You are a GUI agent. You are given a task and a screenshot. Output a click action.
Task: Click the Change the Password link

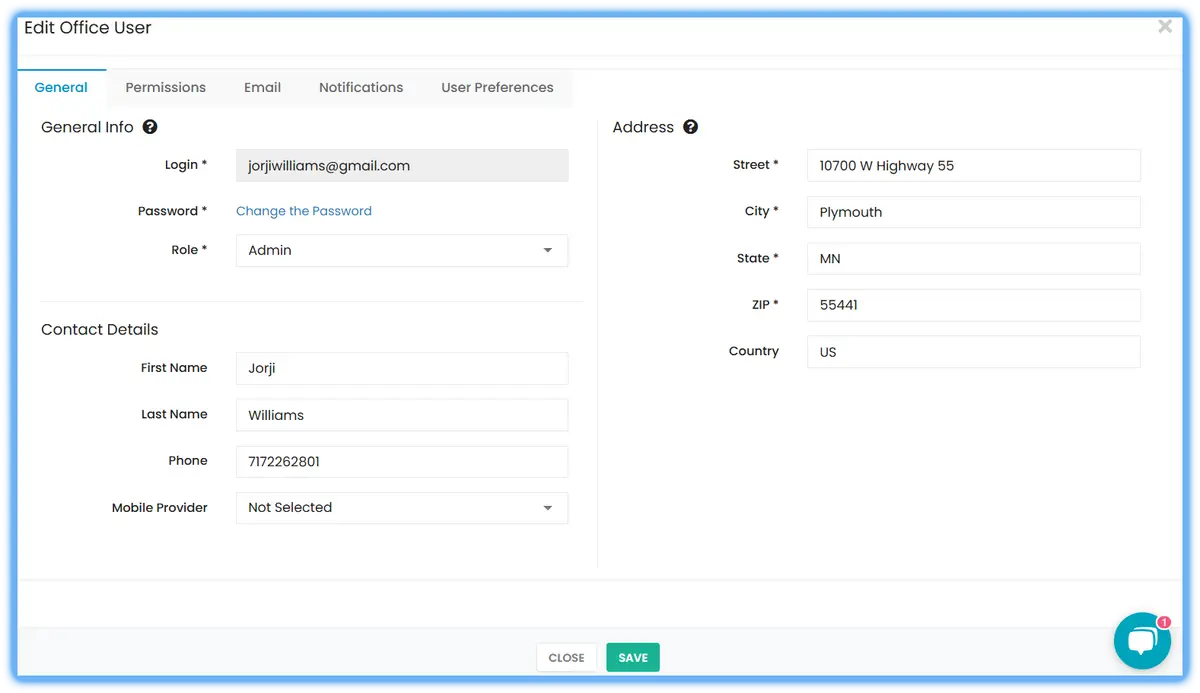click(304, 211)
